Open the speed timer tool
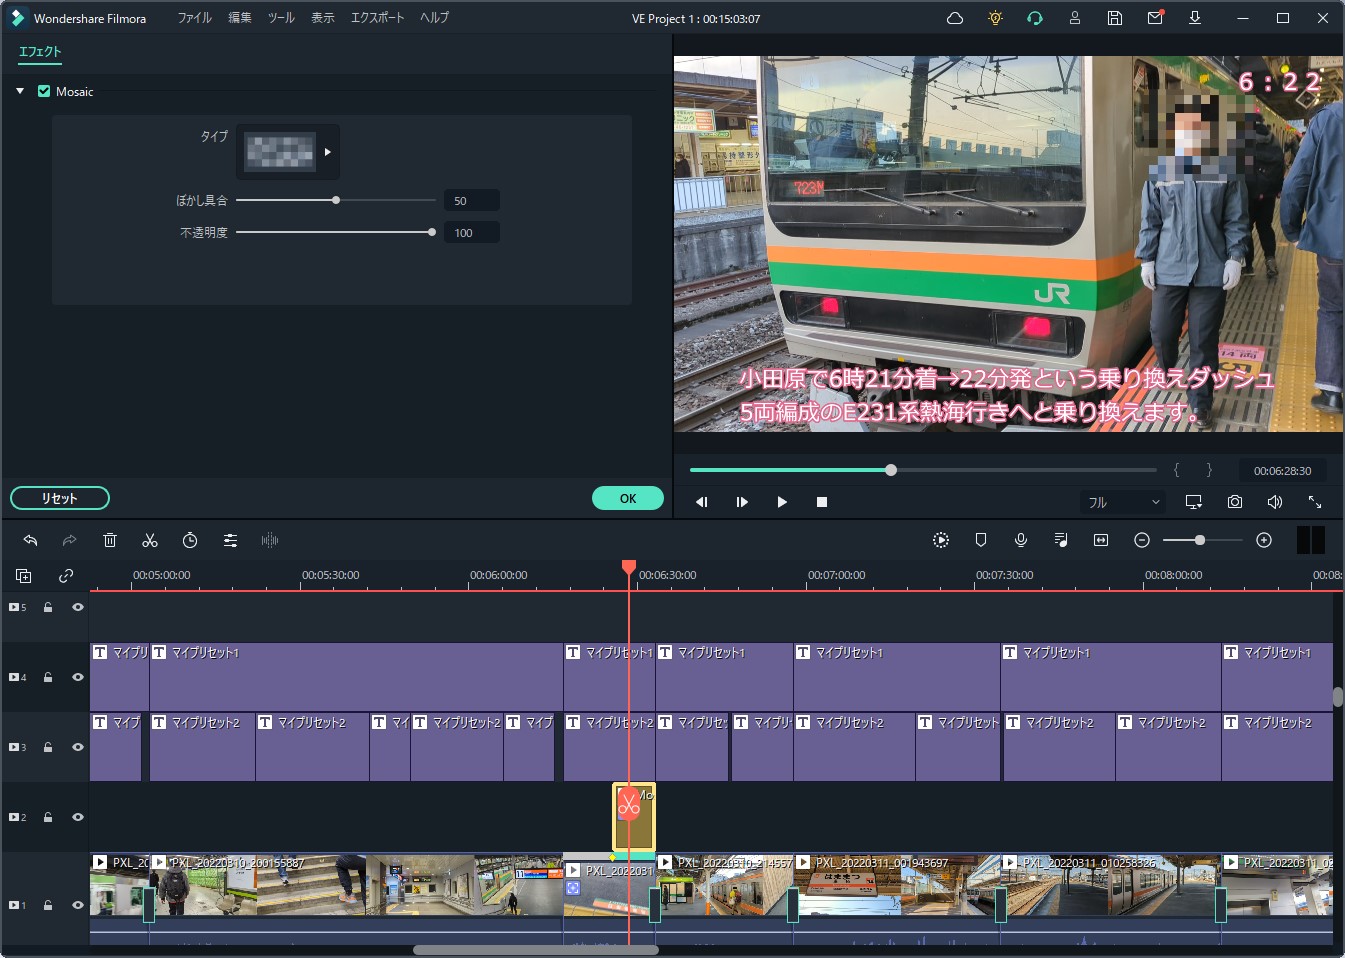Image resolution: width=1345 pixels, height=958 pixels. (x=190, y=540)
